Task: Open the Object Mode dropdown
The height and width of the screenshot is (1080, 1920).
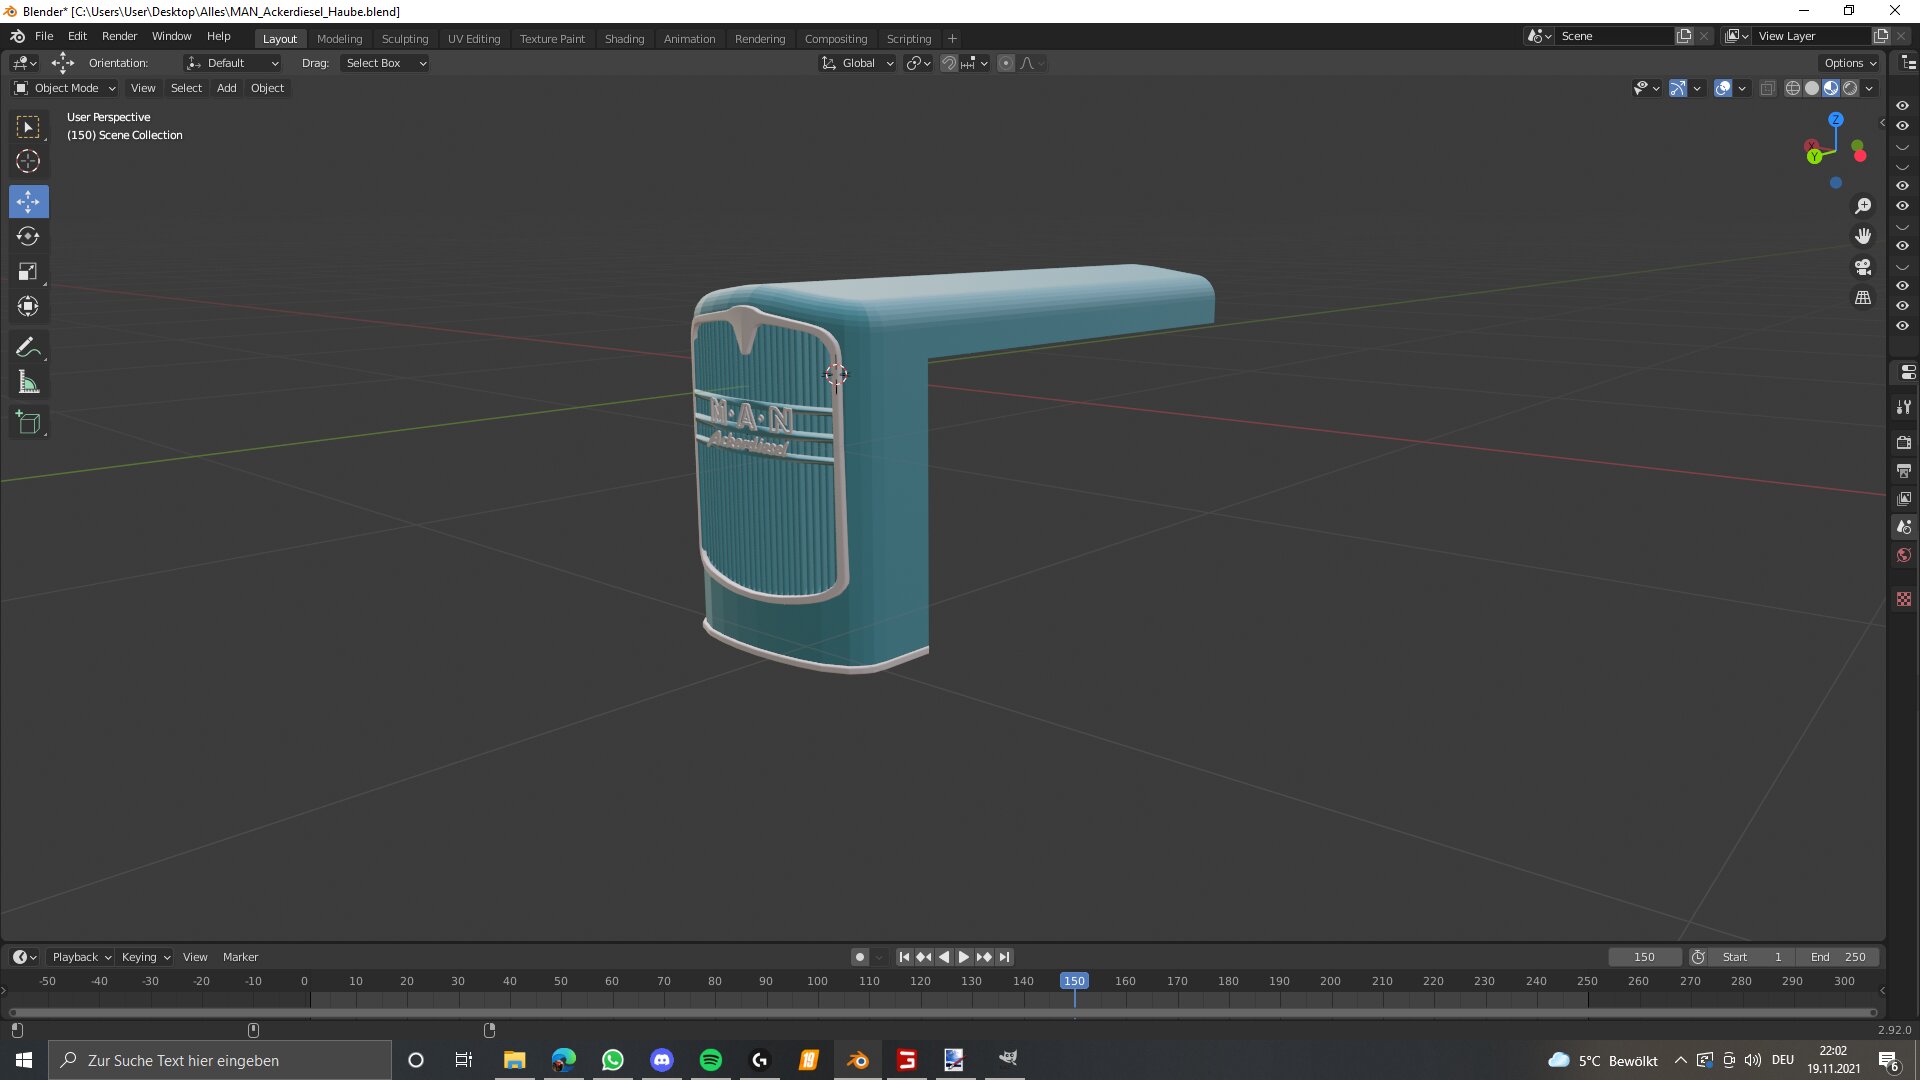Action: [65, 88]
